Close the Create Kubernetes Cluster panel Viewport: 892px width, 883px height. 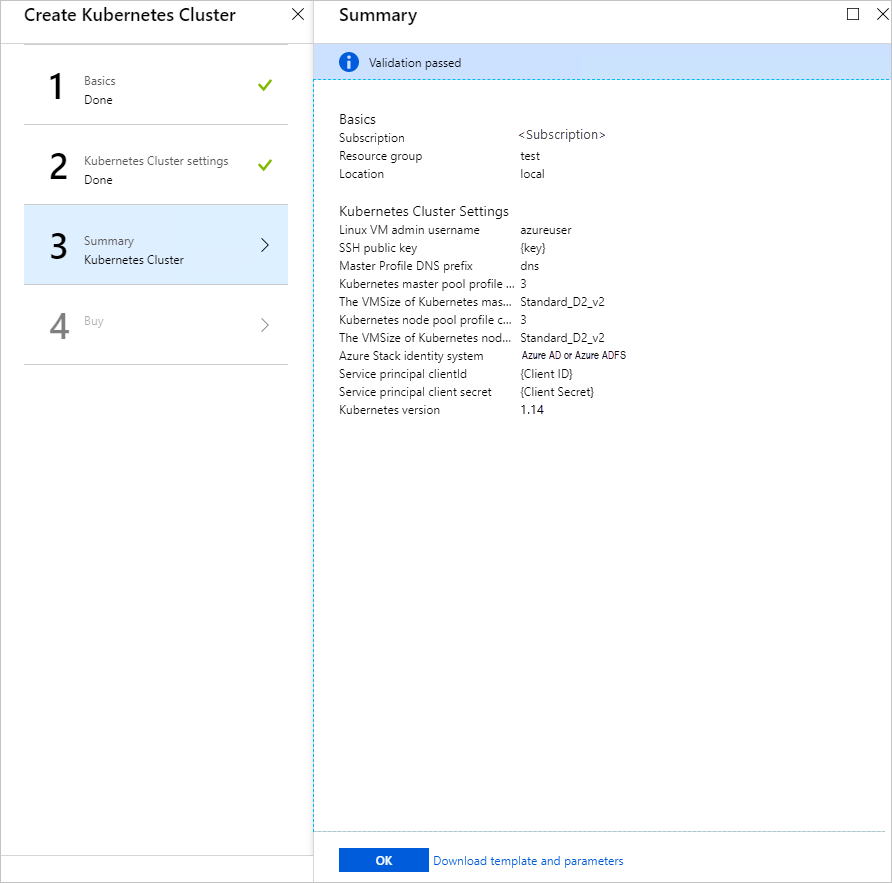click(297, 14)
